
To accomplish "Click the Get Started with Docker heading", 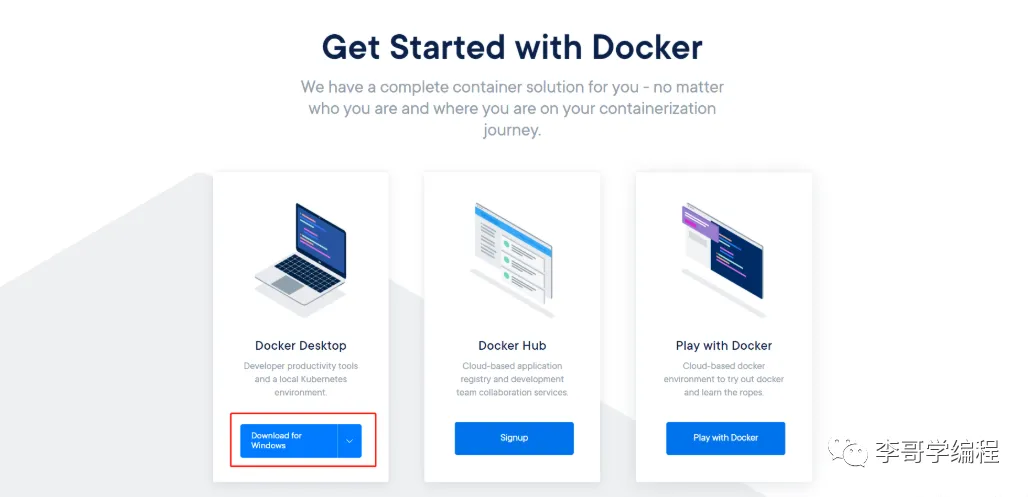I will pyautogui.click(x=512, y=47).
